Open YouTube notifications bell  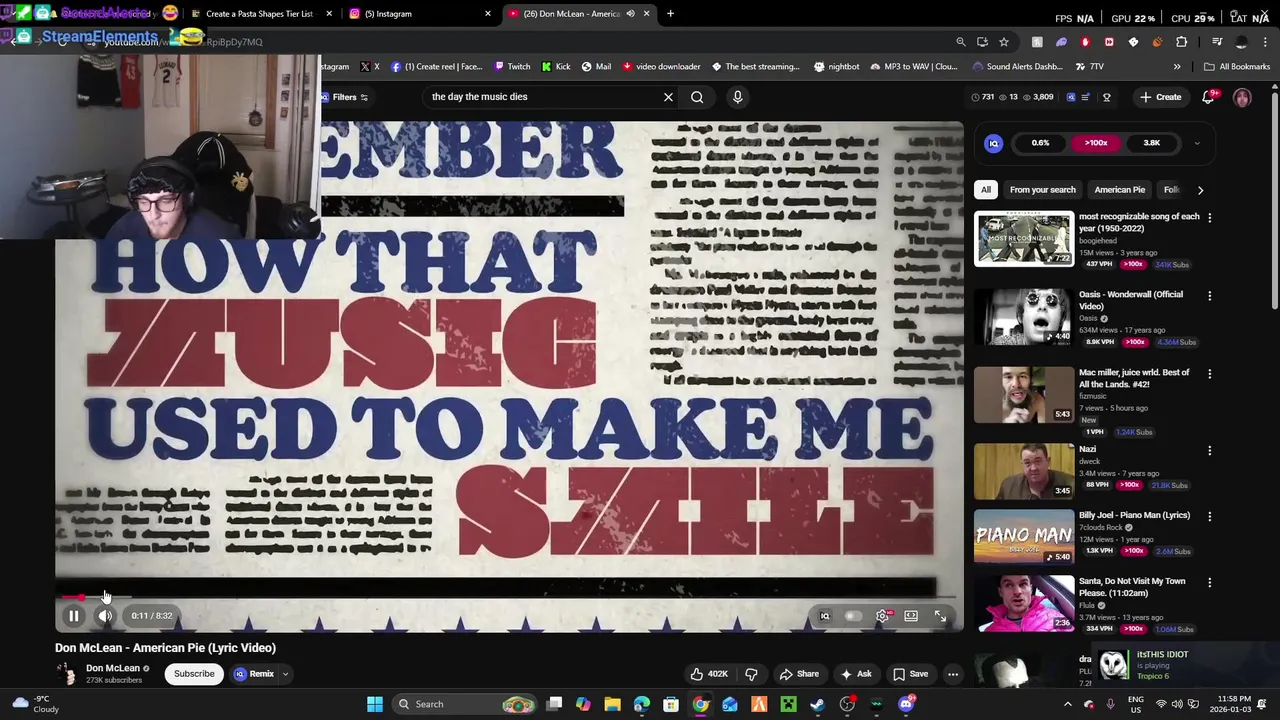[1208, 97]
